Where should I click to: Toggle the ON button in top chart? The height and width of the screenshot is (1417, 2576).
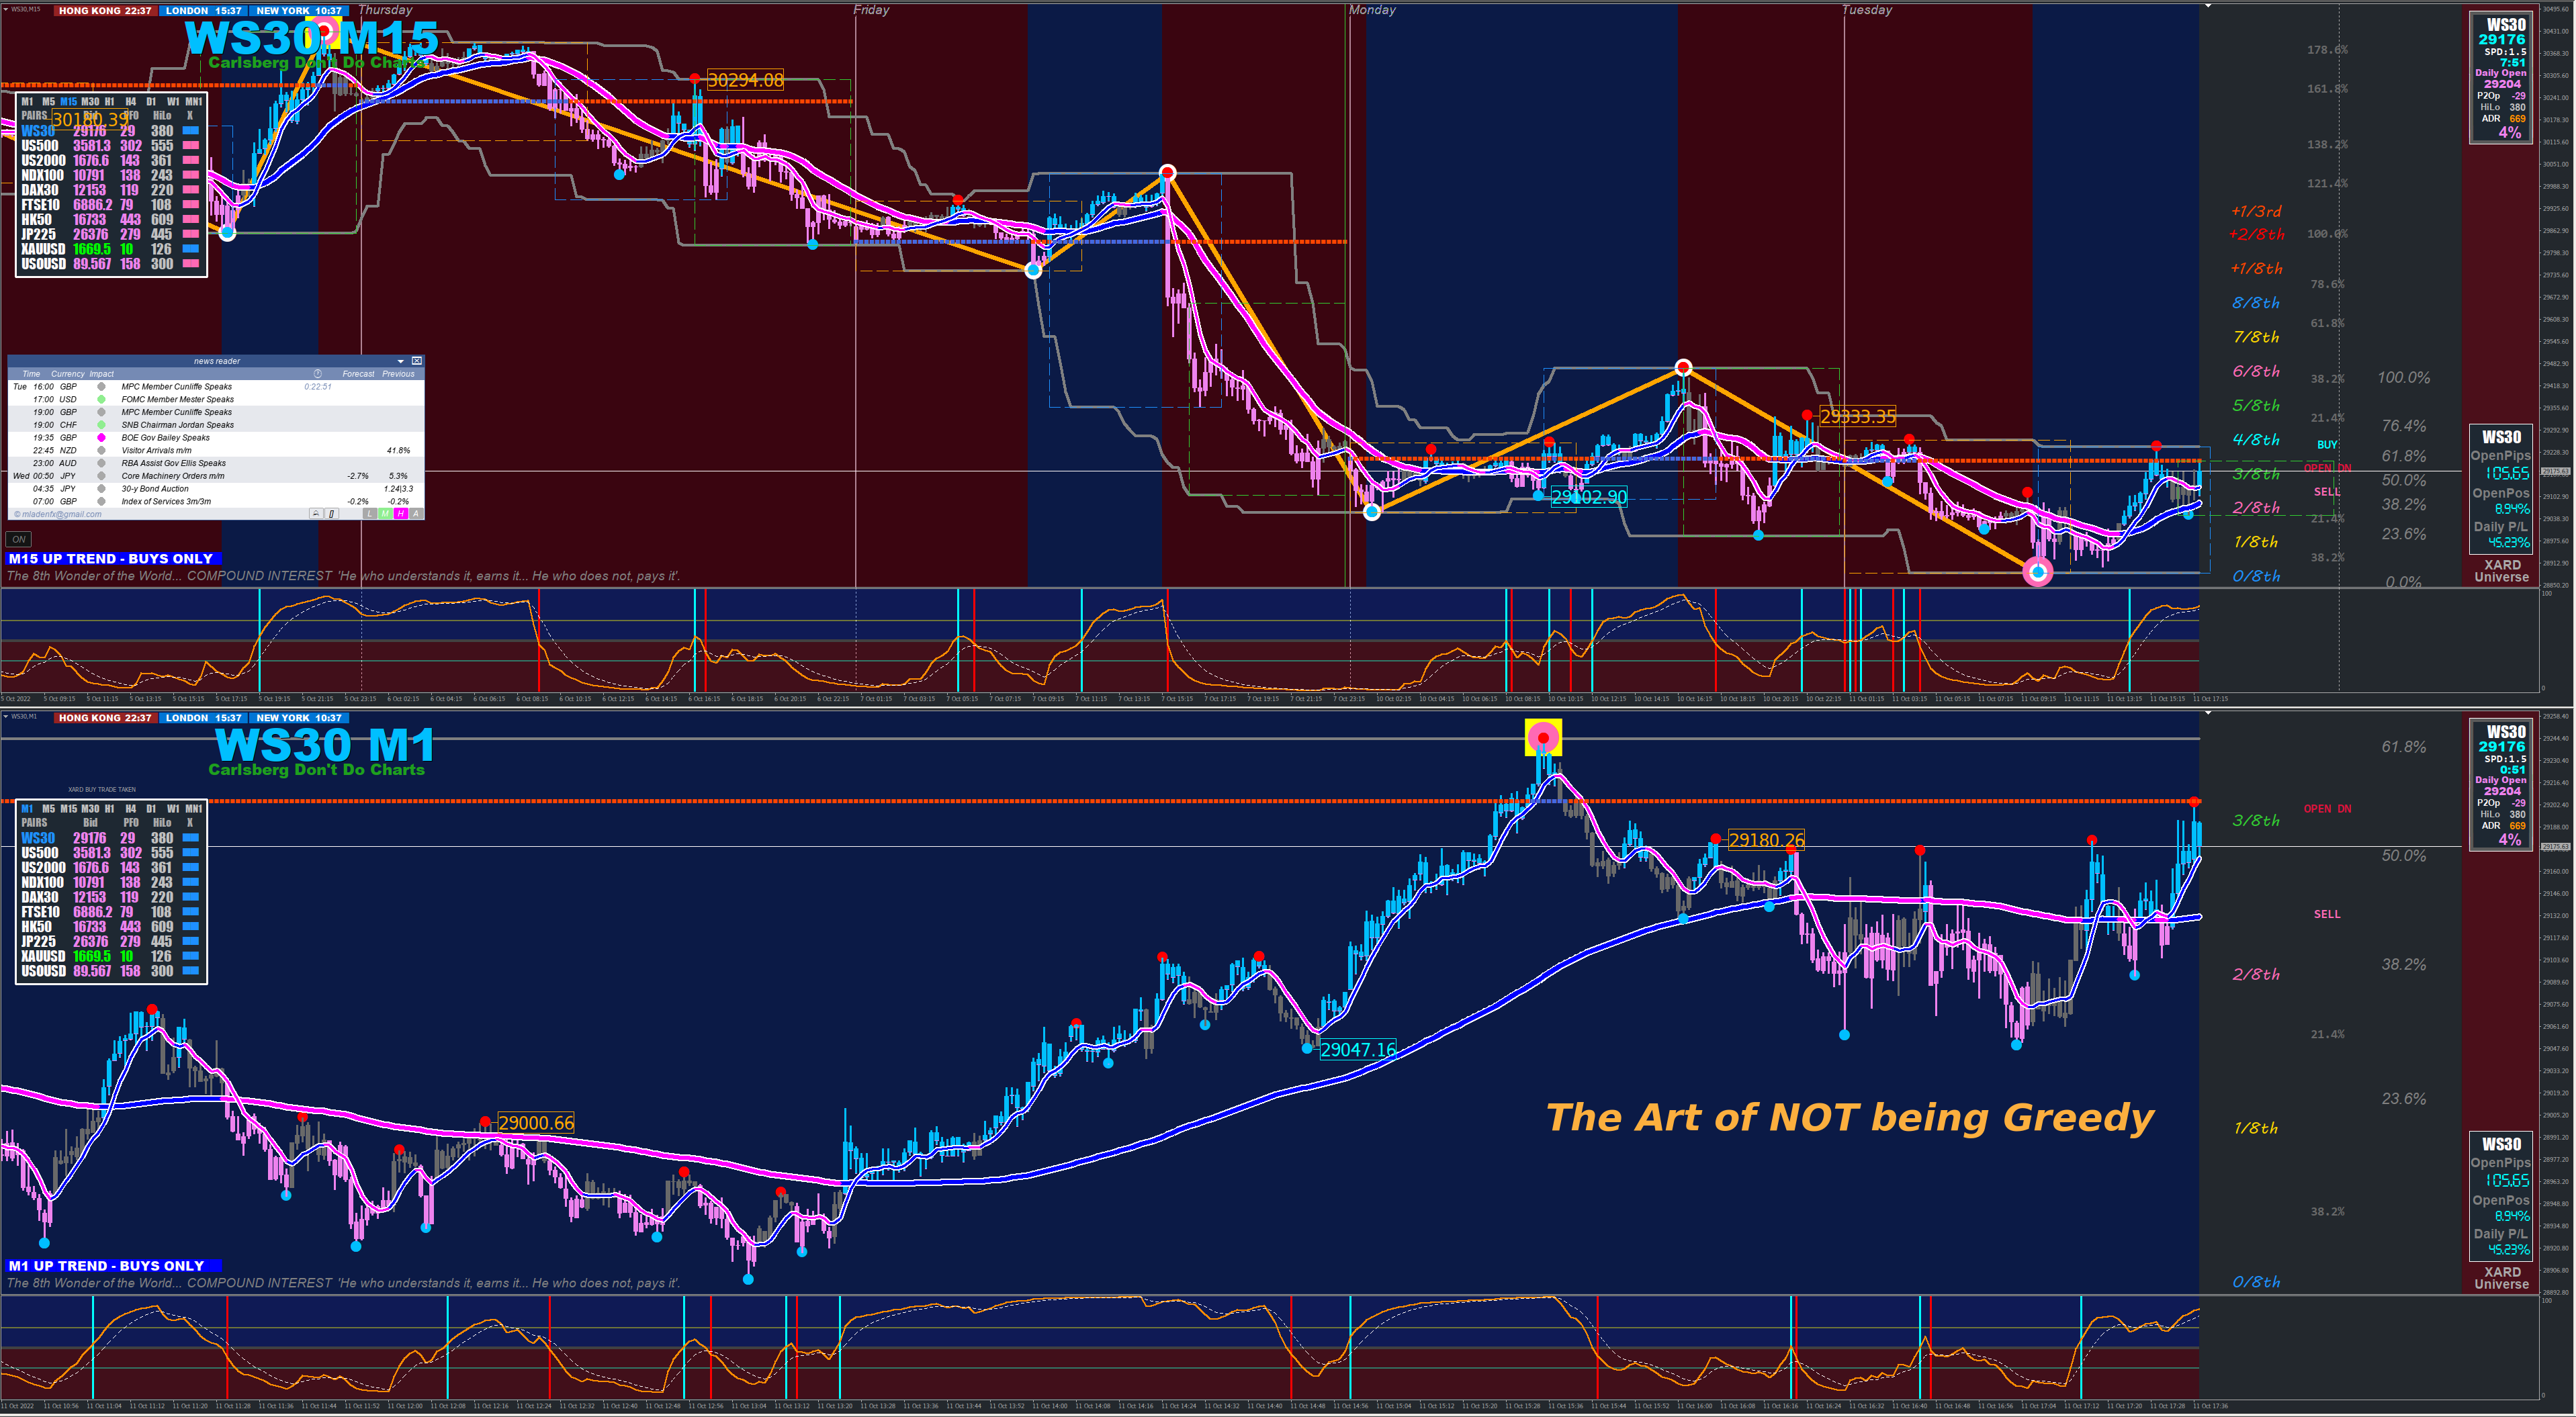tap(19, 540)
